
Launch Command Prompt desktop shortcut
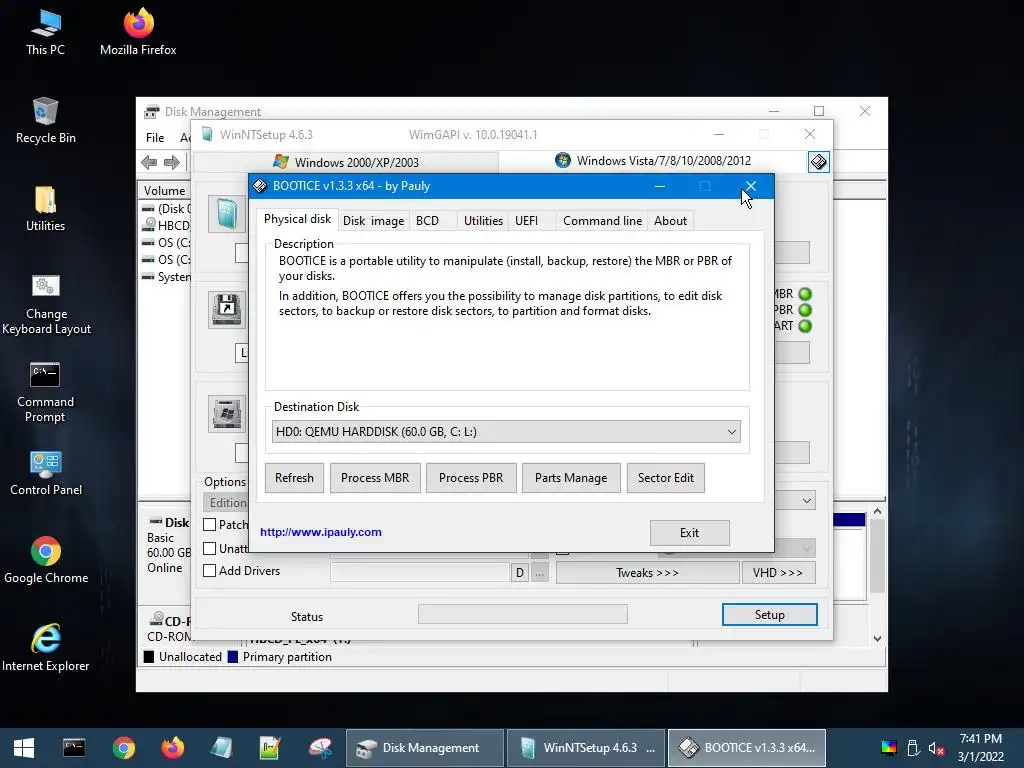tap(45, 392)
